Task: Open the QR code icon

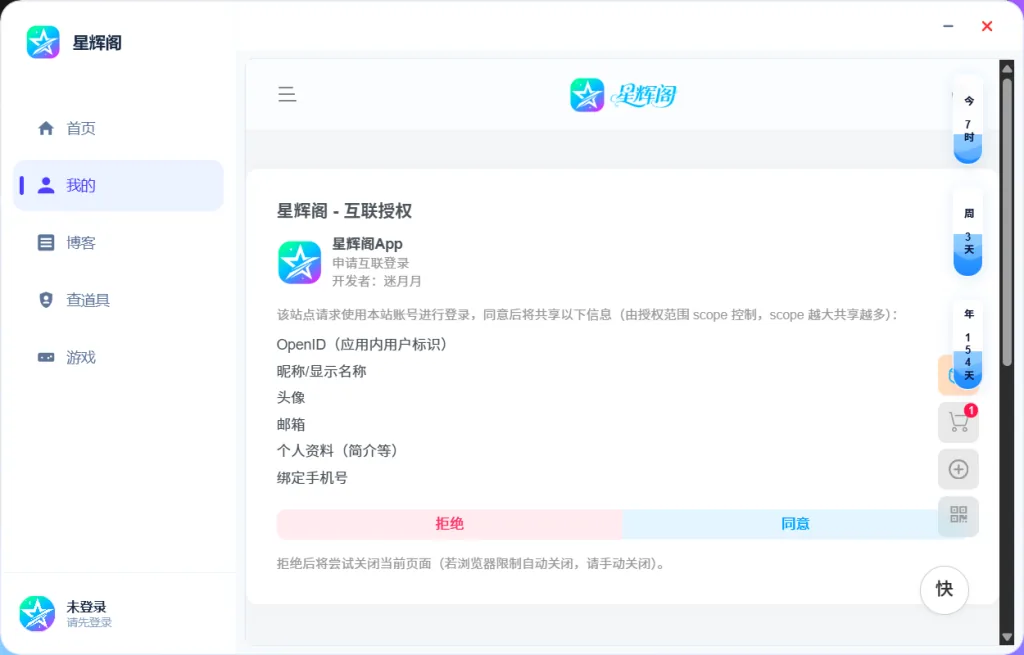Action: [x=958, y=515]
